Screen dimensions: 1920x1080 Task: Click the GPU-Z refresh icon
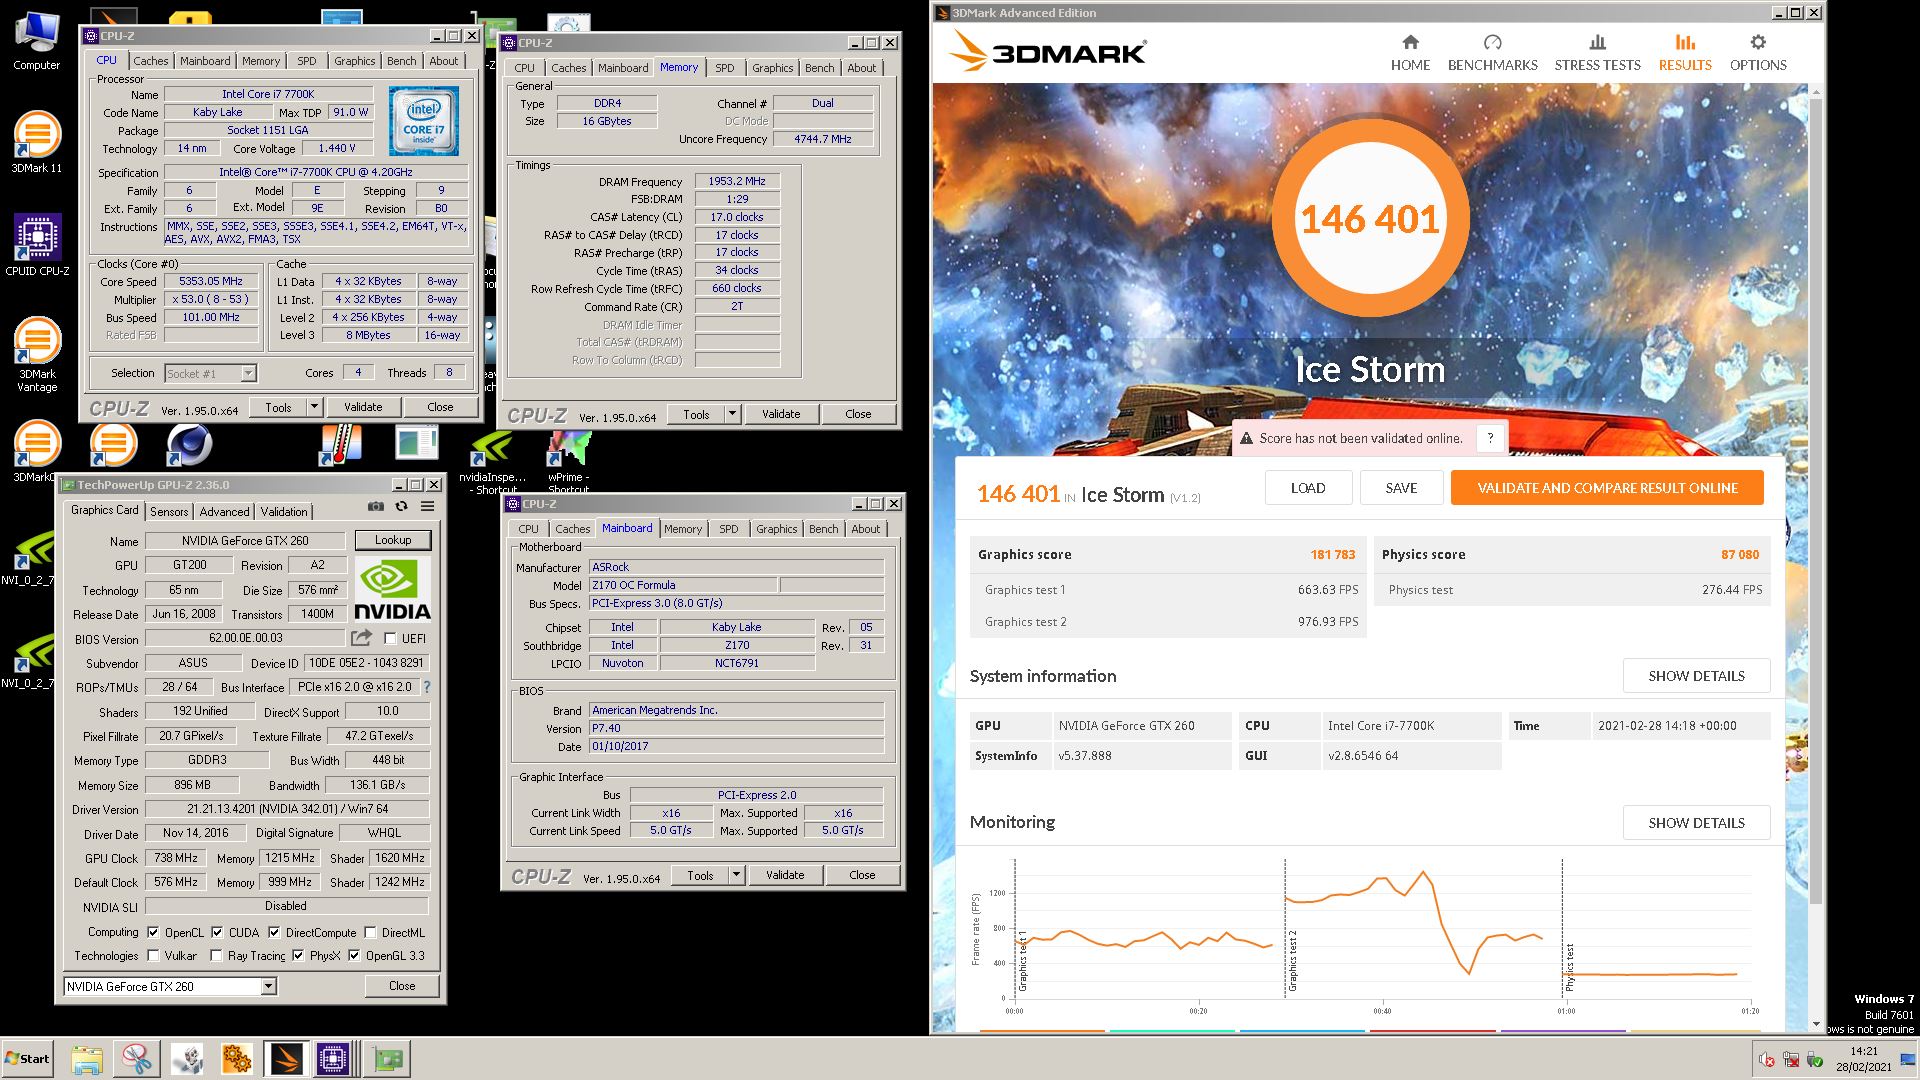point(401,507)
